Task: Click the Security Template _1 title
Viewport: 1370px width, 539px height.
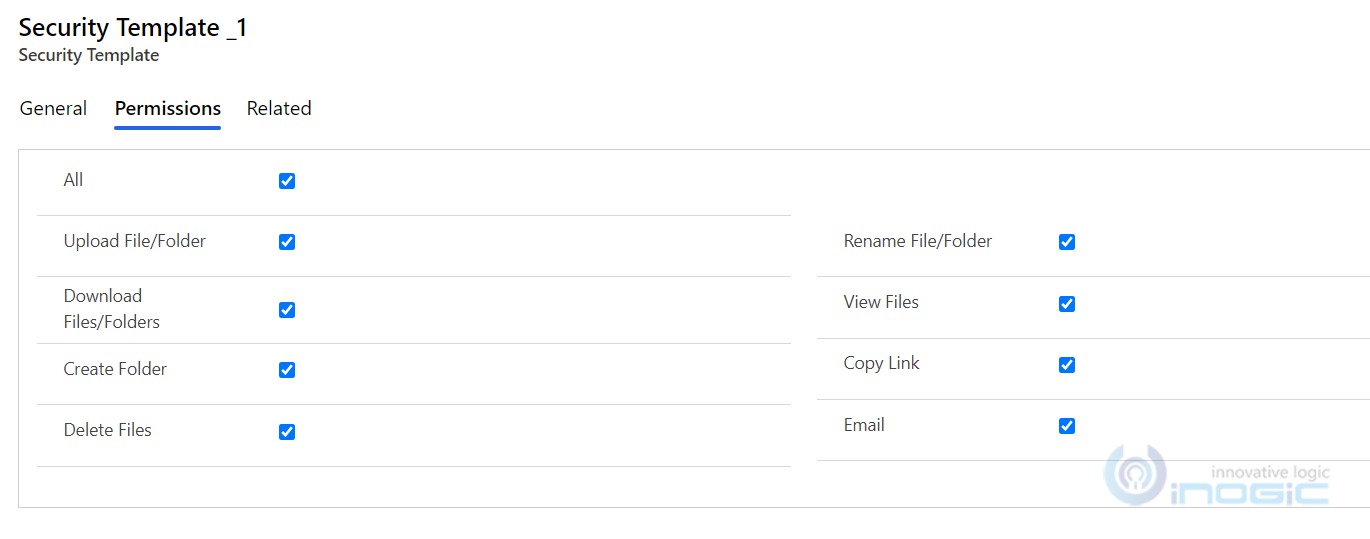Action: click(x=133, y=27)
